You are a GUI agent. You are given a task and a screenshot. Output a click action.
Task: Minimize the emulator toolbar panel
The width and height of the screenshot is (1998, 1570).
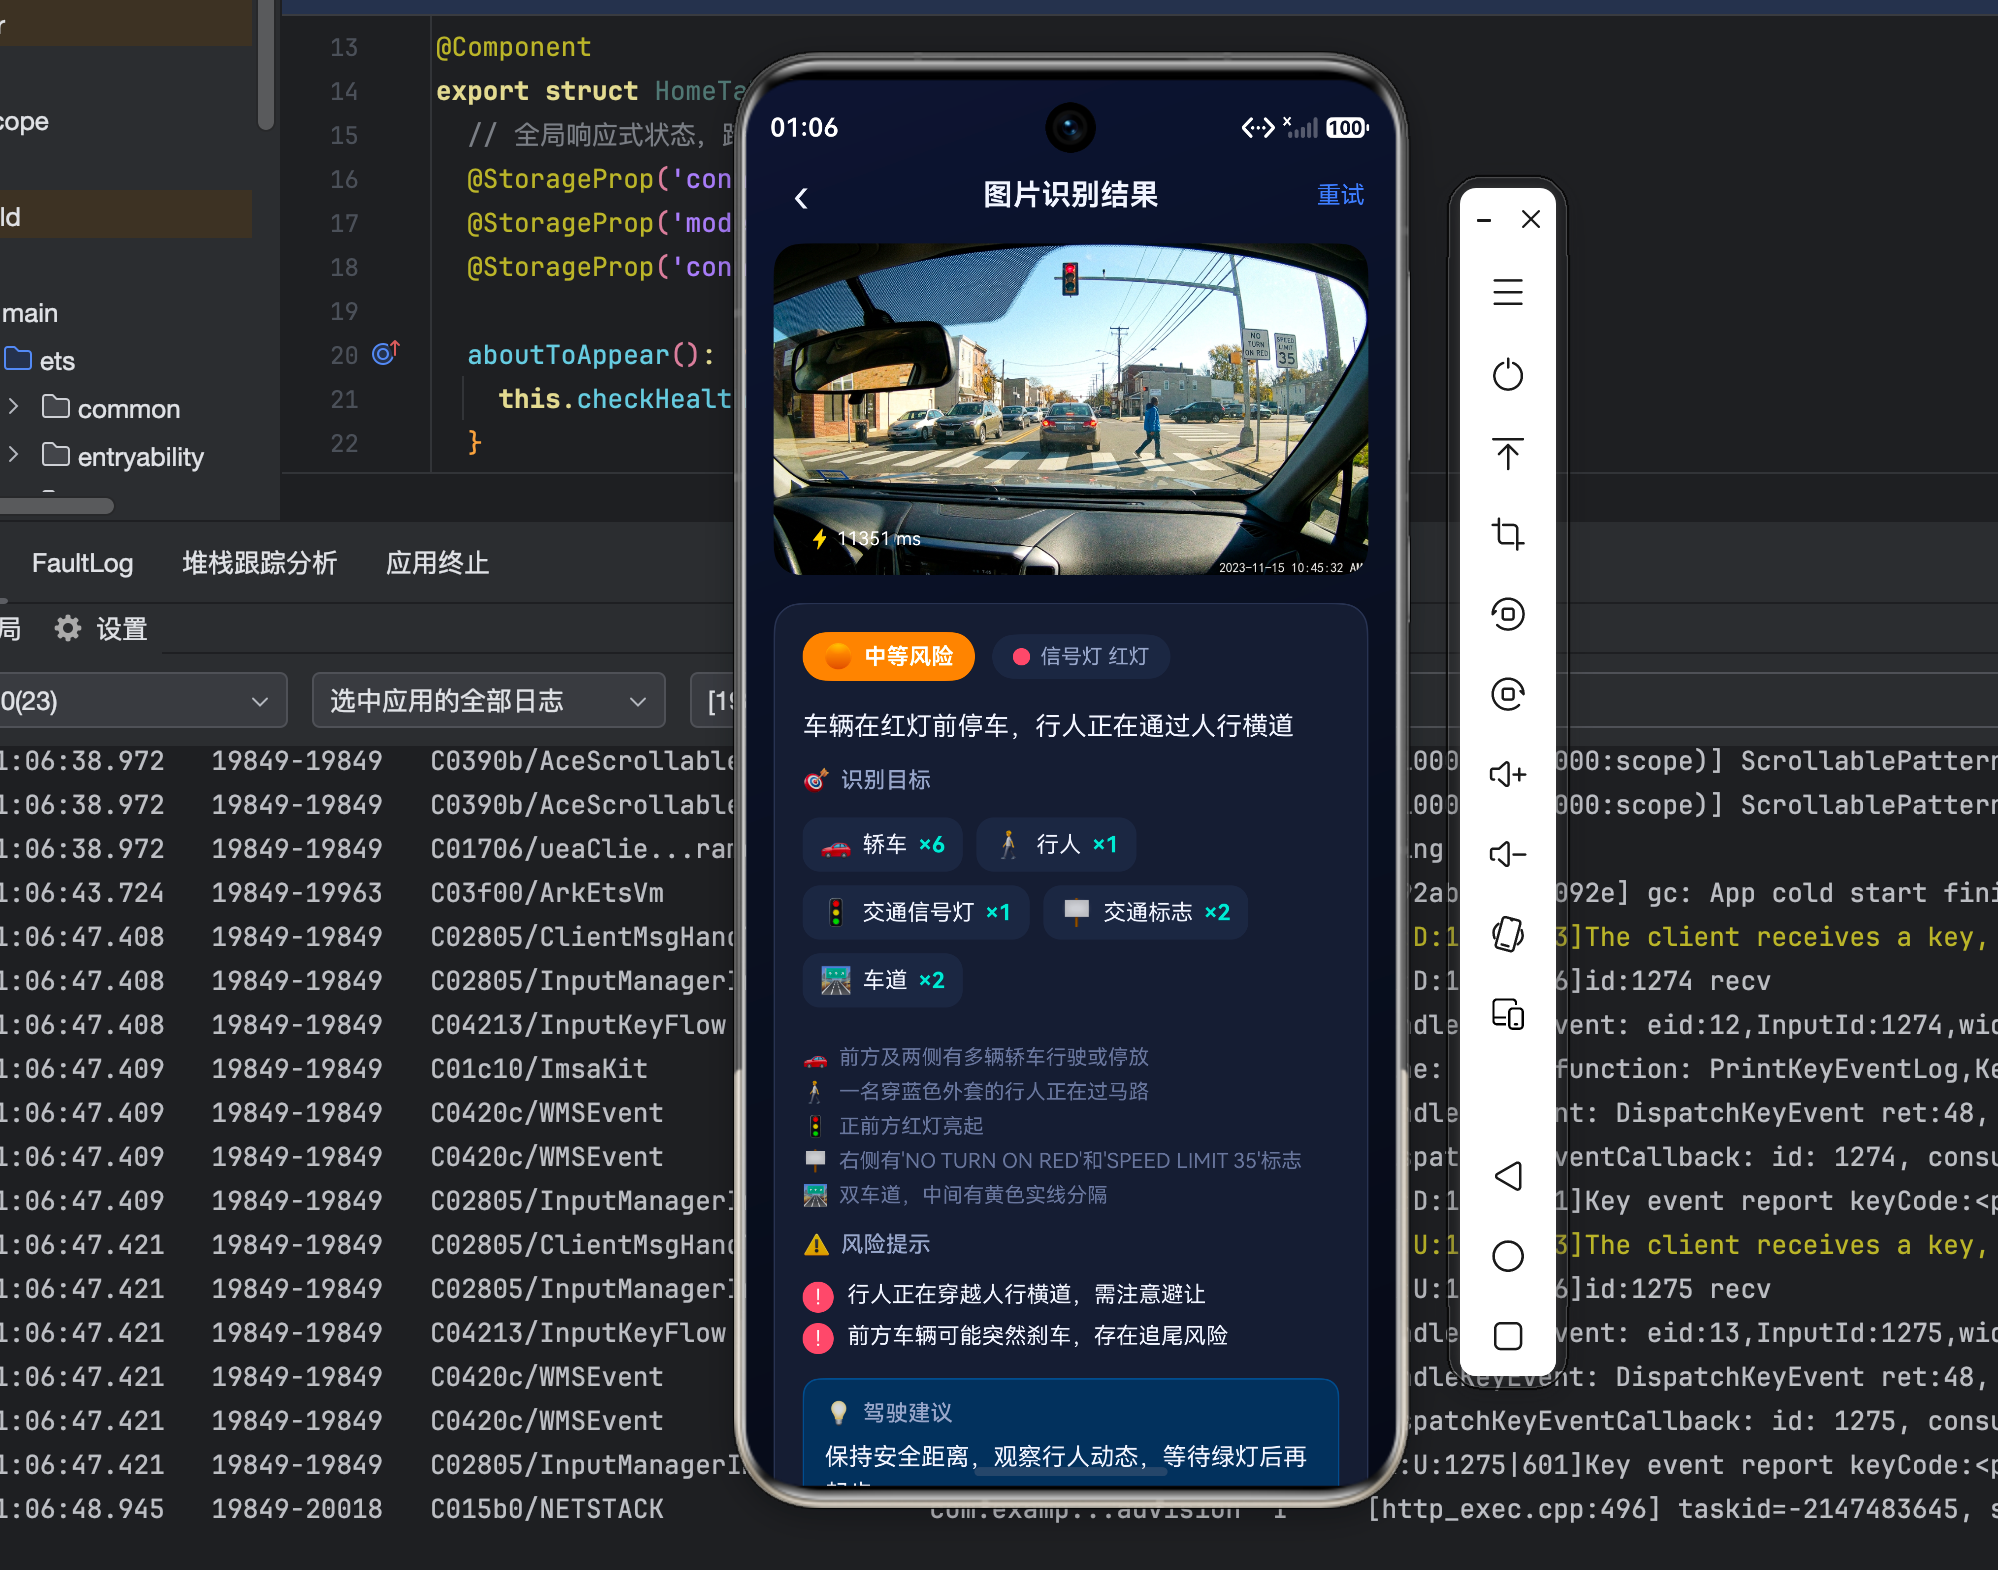coord(1485,220)
